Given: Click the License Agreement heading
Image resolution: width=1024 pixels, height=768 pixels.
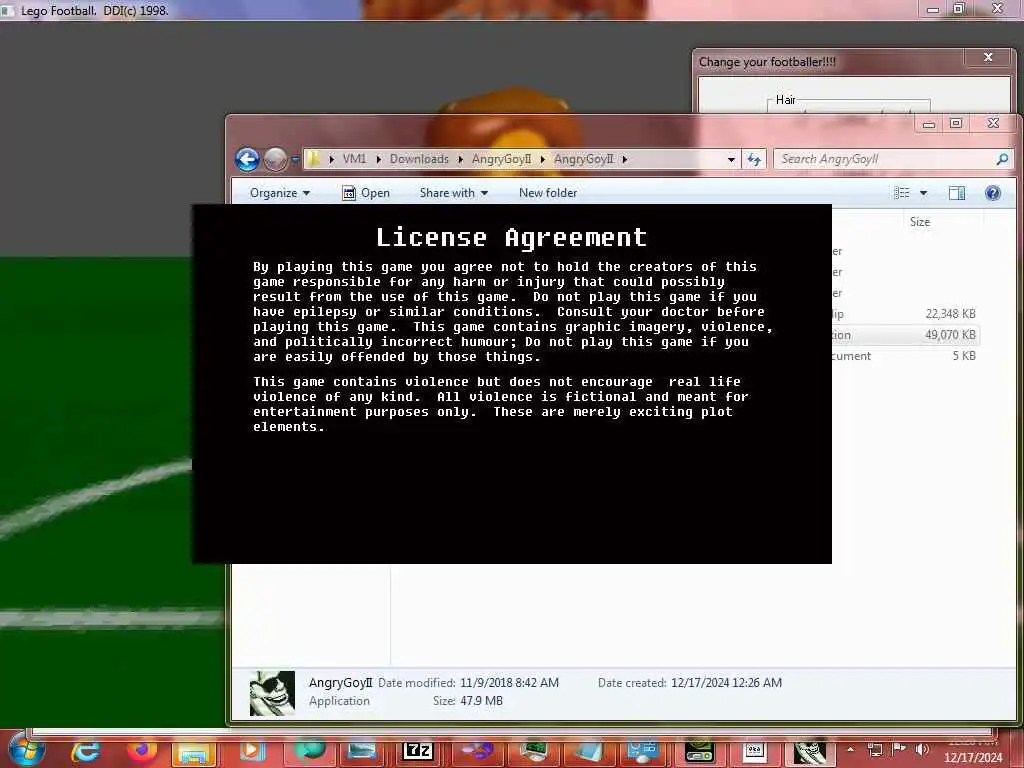Looking at the screenshot, I should 511,237.
